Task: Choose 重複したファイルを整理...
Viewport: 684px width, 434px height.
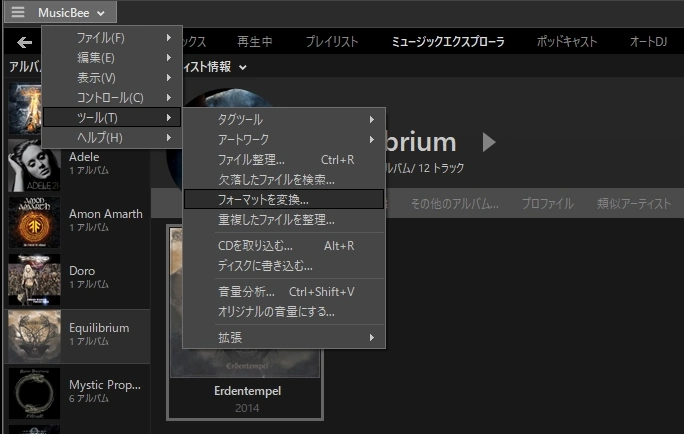Action: [x=284, y=219]
